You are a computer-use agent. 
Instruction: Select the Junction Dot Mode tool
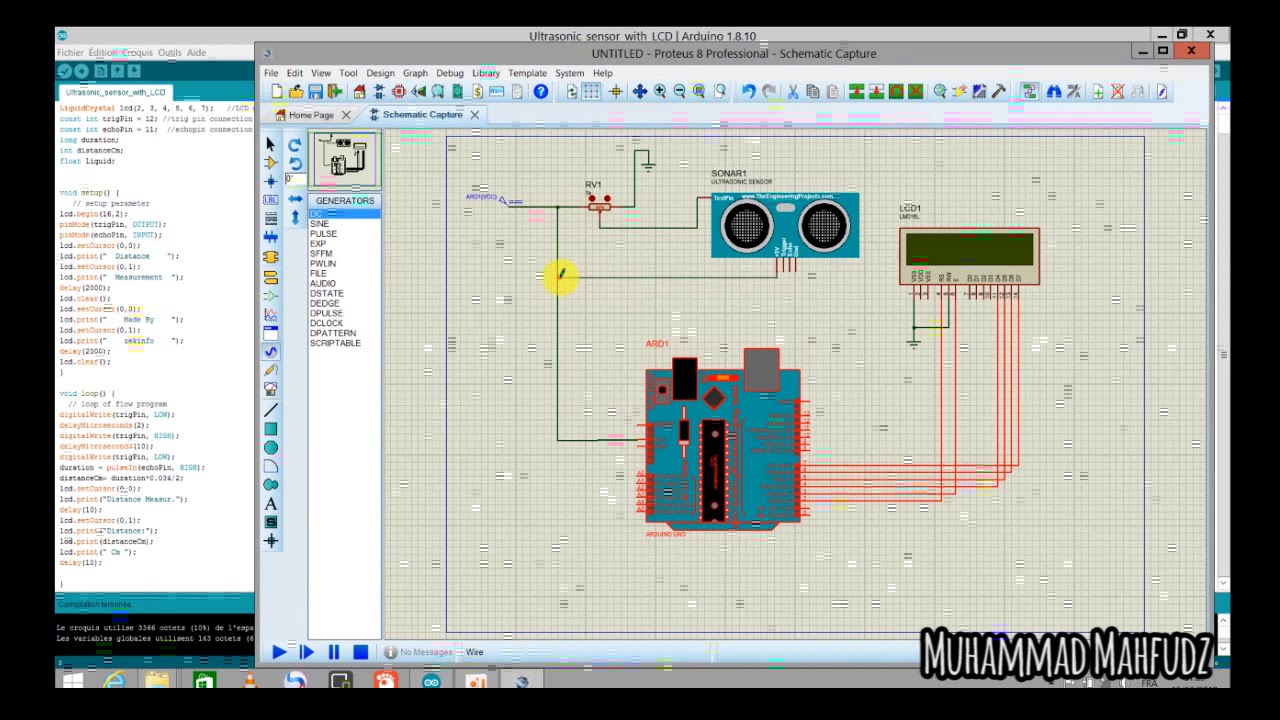pos(270,182)
